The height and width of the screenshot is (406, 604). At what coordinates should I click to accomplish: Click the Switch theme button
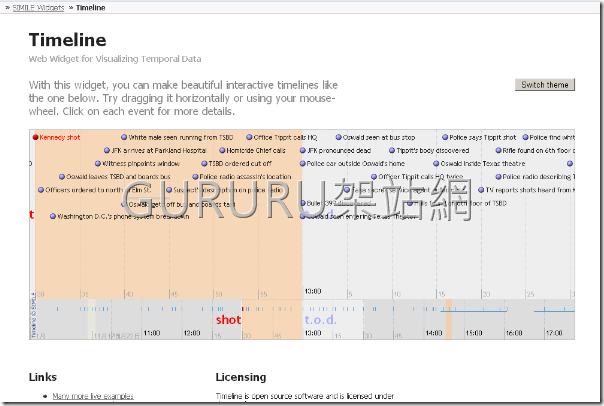click(x=545, y=85)
